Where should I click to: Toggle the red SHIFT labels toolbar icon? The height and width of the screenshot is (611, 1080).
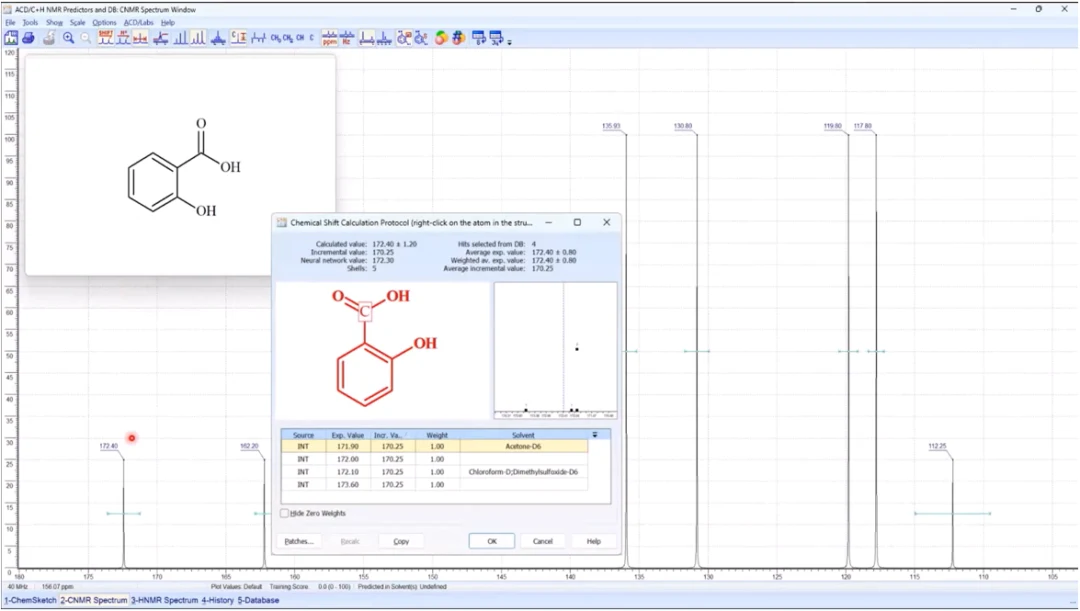pos(105,39)
